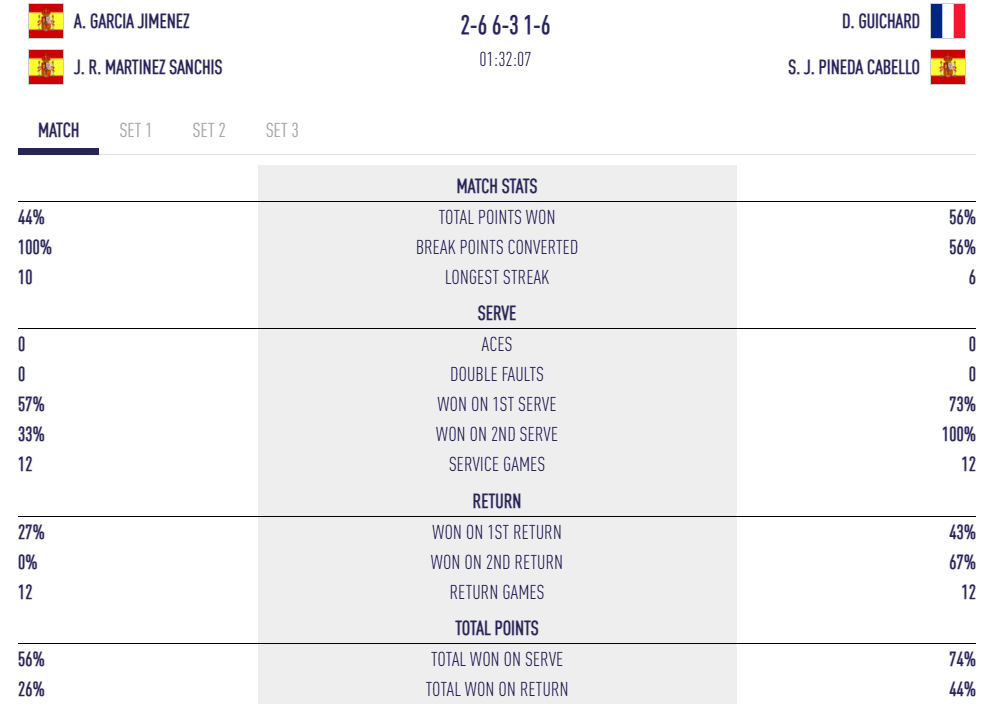991x718 pixels.
Task: Click the TOTAL WON ON RETURN label
Action: click(x=497, y=689)
